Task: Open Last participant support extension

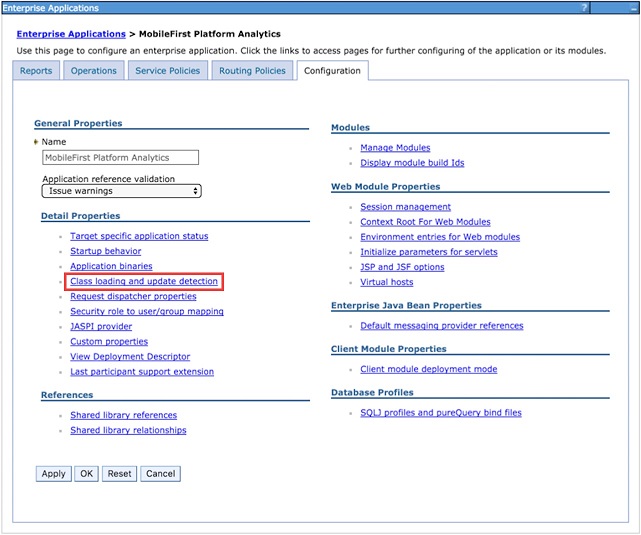Action: pos(142,372)
